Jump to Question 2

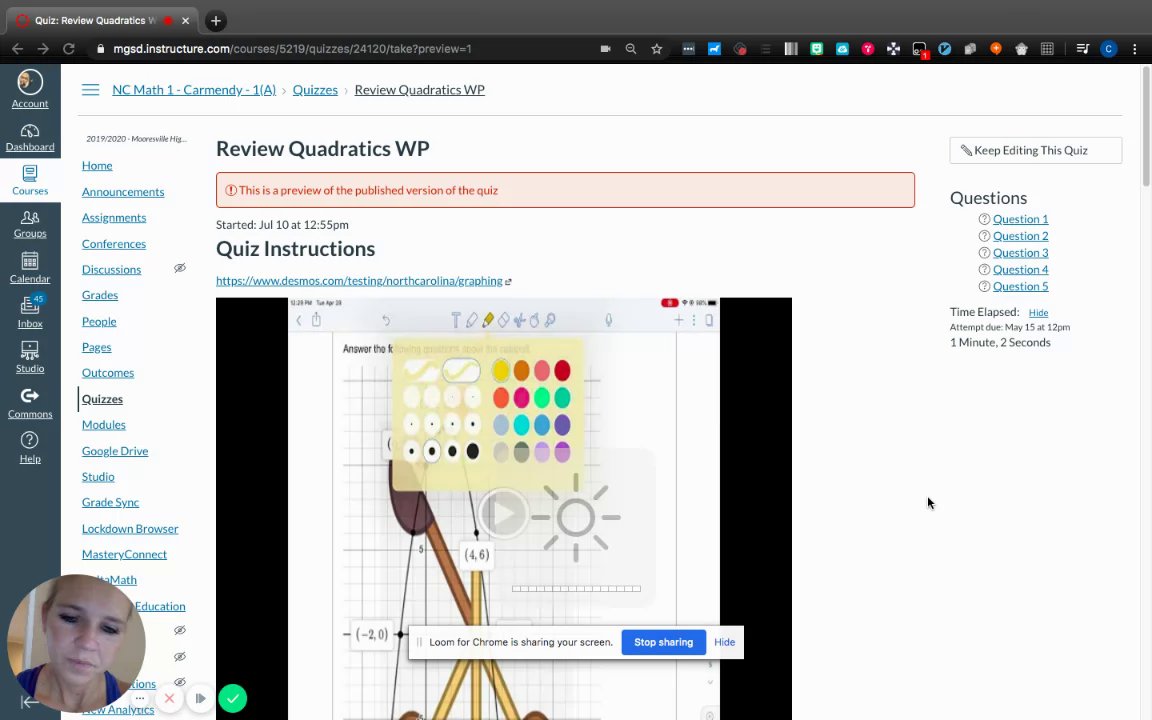[1020, 236]
